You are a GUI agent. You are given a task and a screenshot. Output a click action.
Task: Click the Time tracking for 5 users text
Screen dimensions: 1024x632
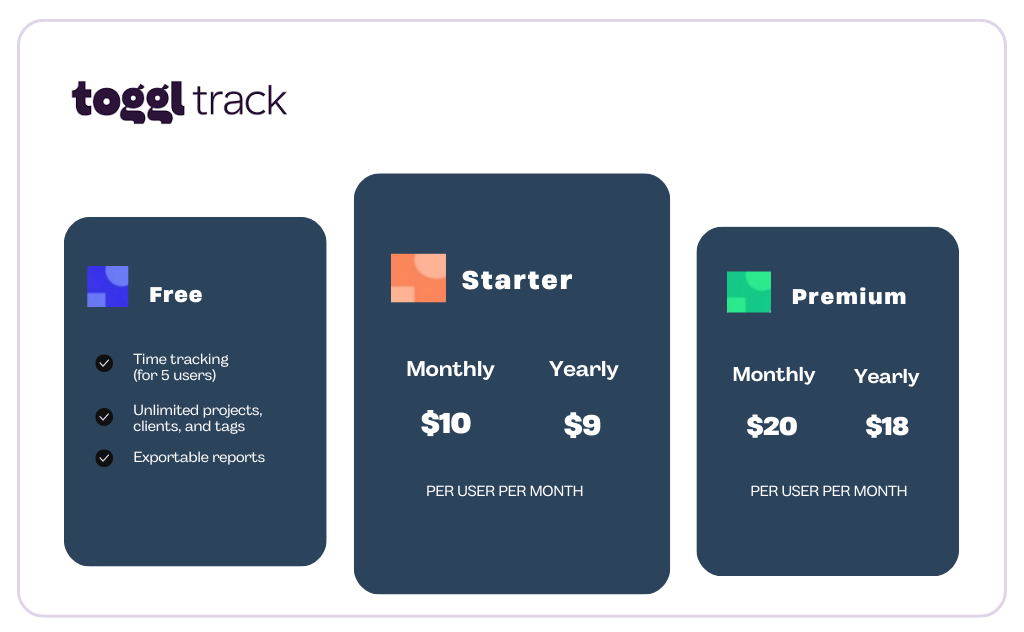[x=181, y=367]
